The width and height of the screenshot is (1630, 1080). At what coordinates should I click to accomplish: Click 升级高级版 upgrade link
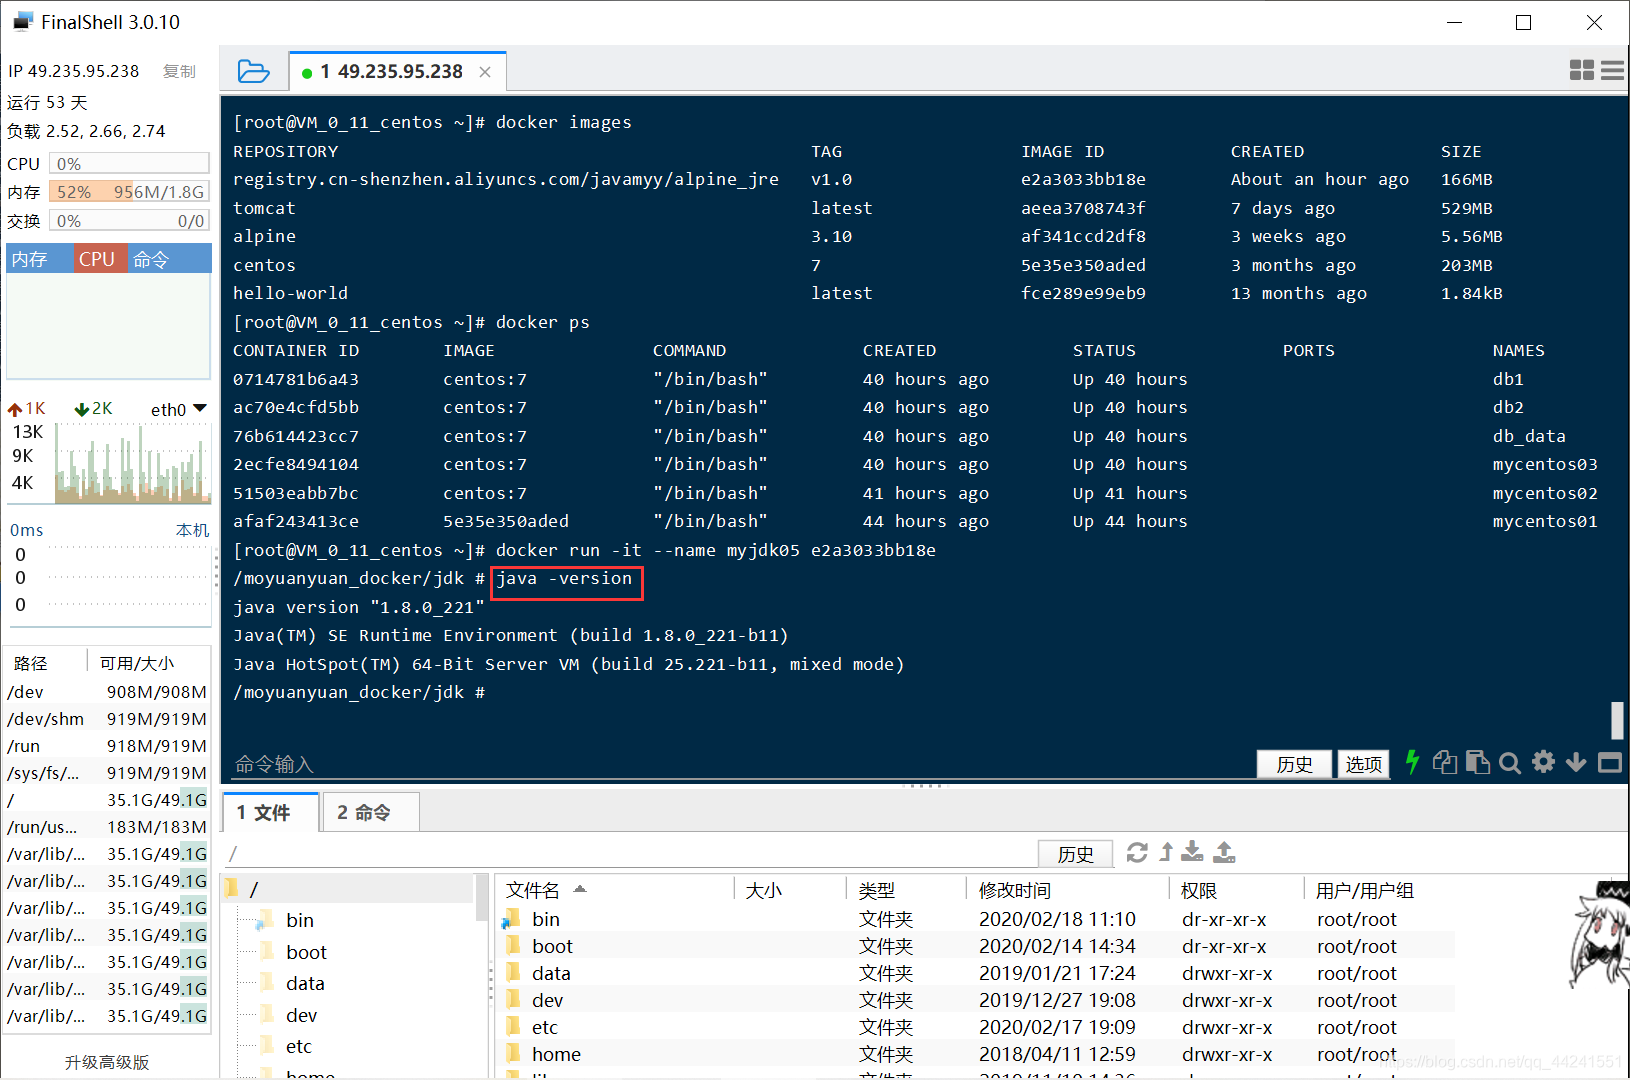tap(107, 1062)
